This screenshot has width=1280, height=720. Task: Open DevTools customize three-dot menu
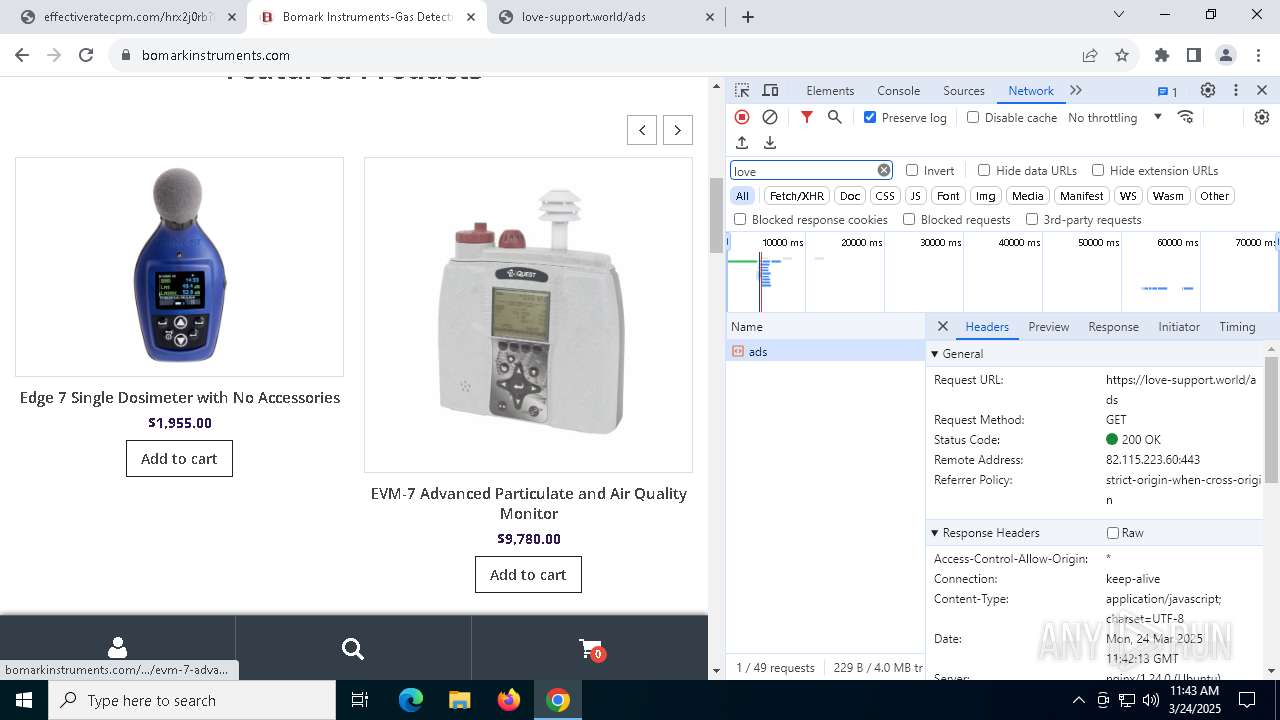point(1236,90)
